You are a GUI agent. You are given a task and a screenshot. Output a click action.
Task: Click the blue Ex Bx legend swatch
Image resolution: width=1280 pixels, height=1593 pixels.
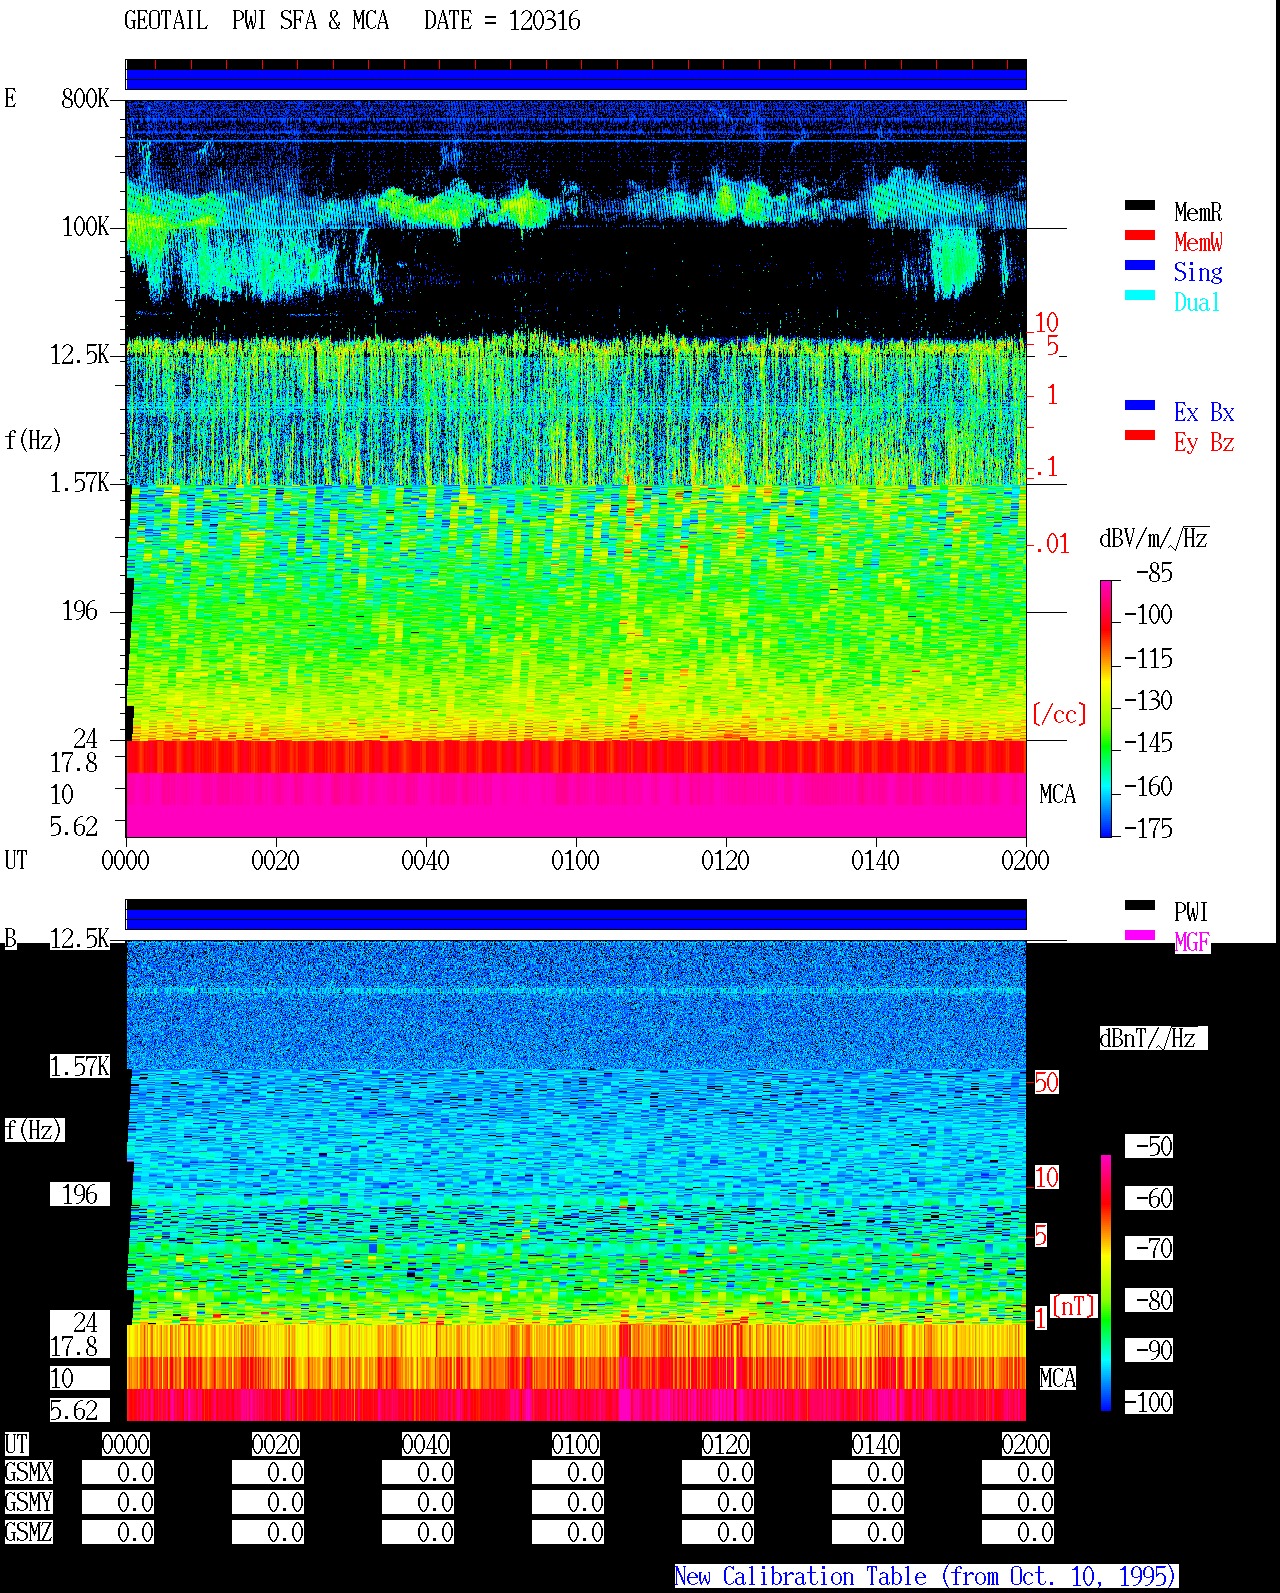pyautogui.click(x=1140, y=405)
